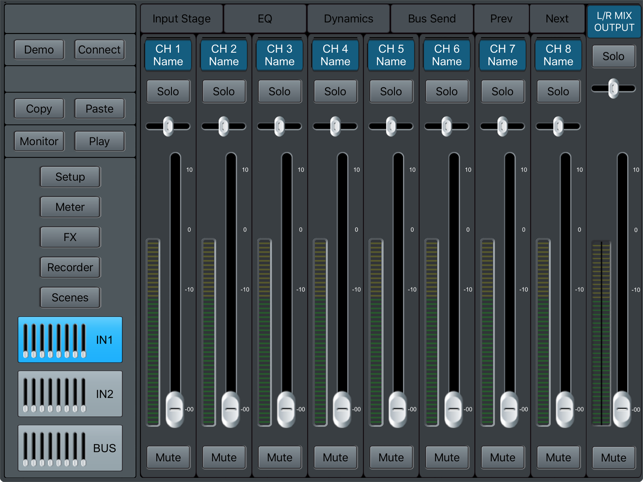The height and width of the screenshot is (482, 643).
Task: Open the BUS fader bank
Action: pyautogui.click(x=70, y=448)
